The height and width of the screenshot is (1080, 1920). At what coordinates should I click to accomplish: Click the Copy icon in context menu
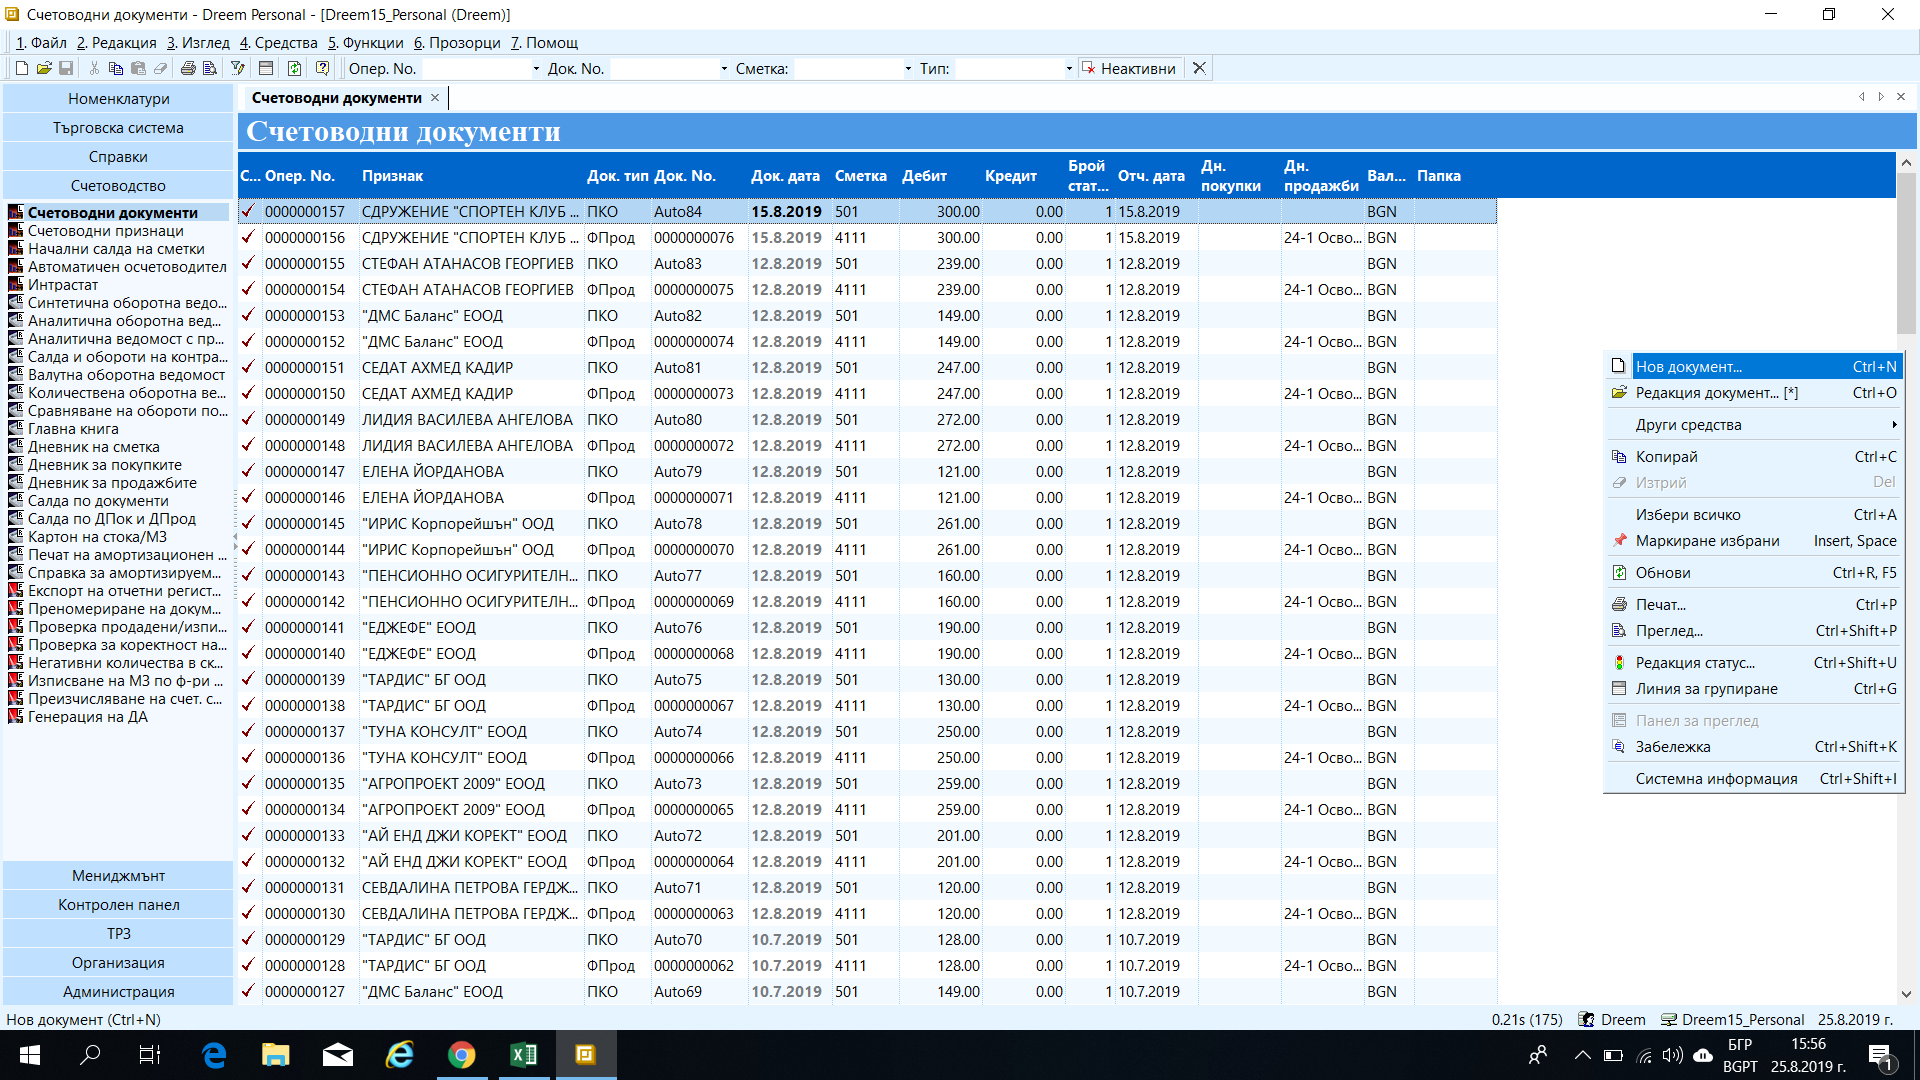coord(1619,457)
